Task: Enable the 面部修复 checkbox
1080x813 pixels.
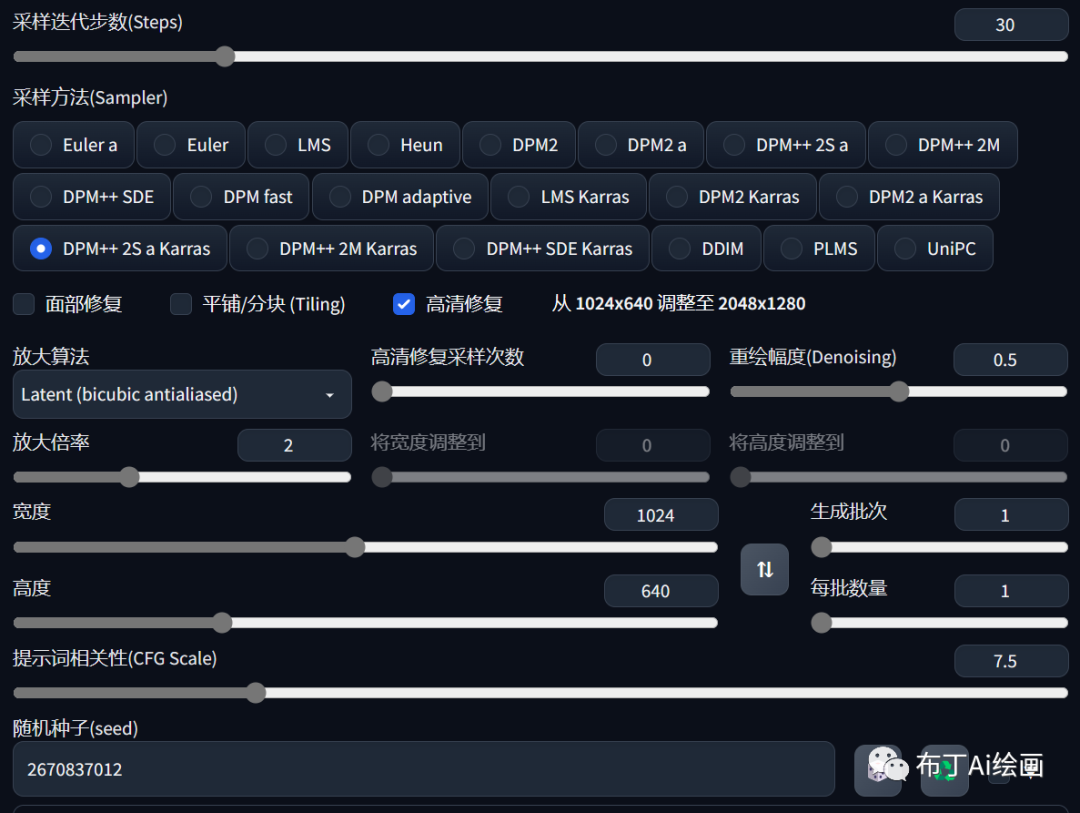Action: 25,304
